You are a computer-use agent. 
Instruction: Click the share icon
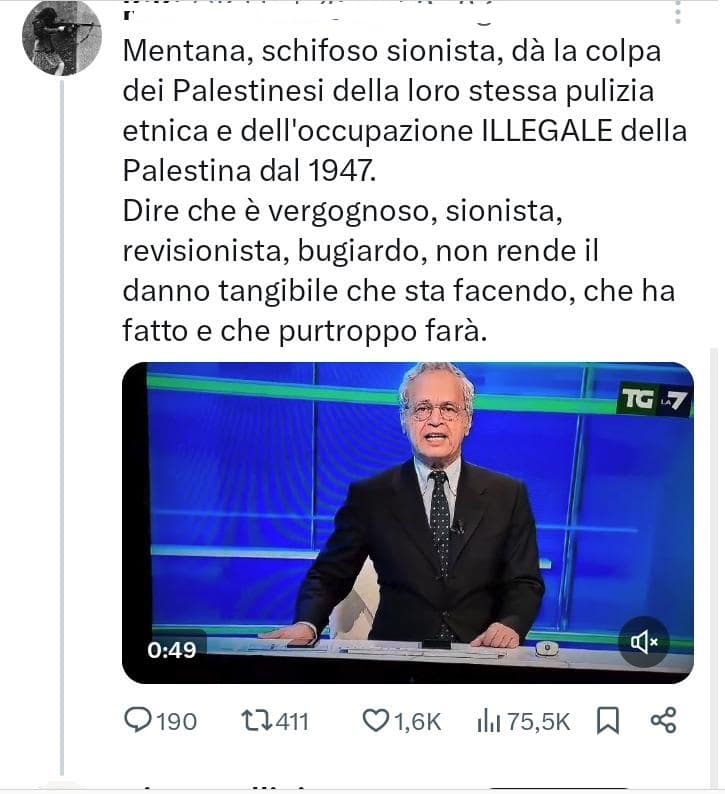[x=663, y=720]
